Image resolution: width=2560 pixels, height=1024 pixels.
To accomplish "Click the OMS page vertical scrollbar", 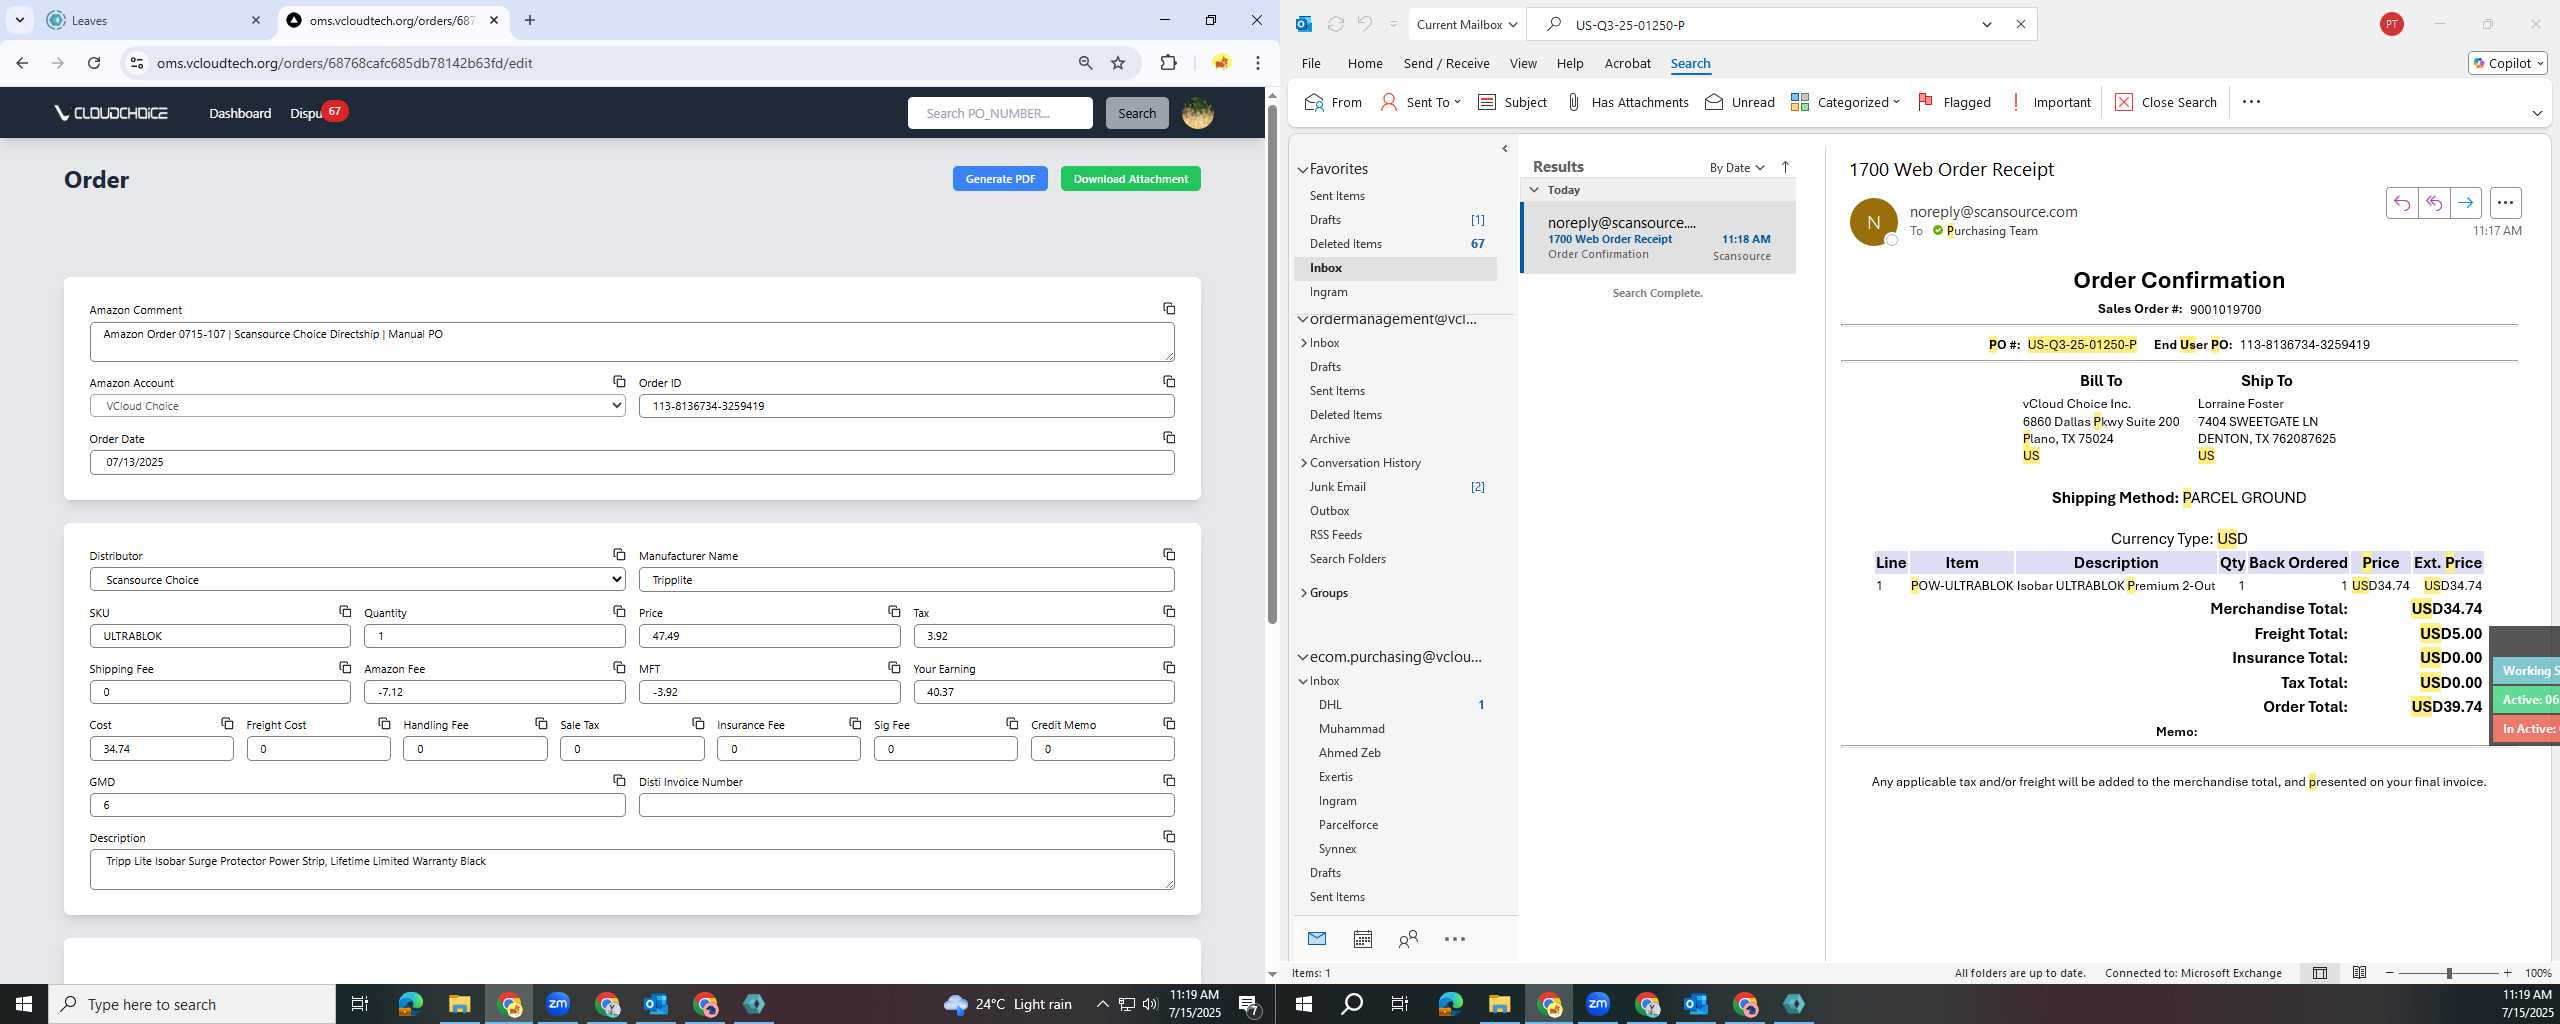I will point(1272,363).
